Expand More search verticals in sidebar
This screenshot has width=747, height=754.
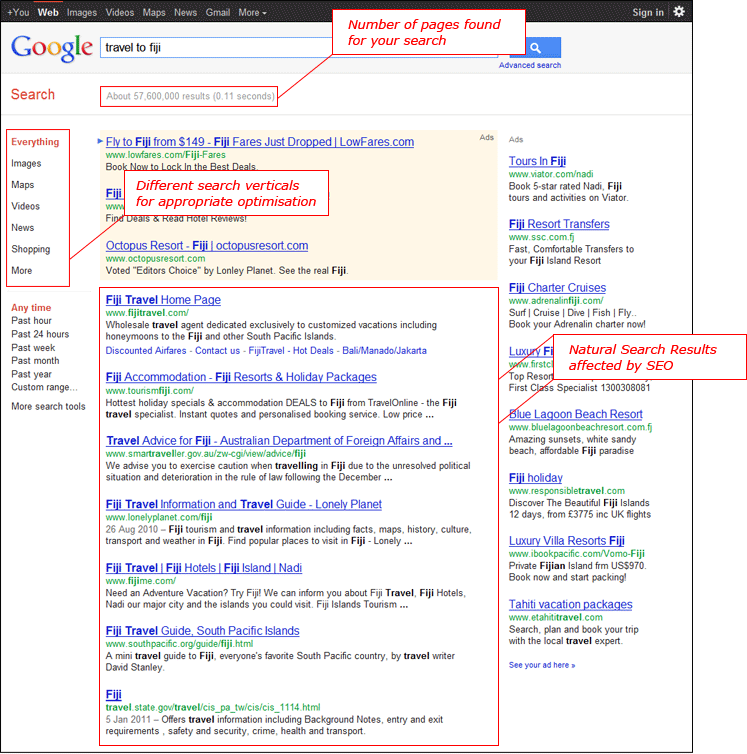pos(22,271)
